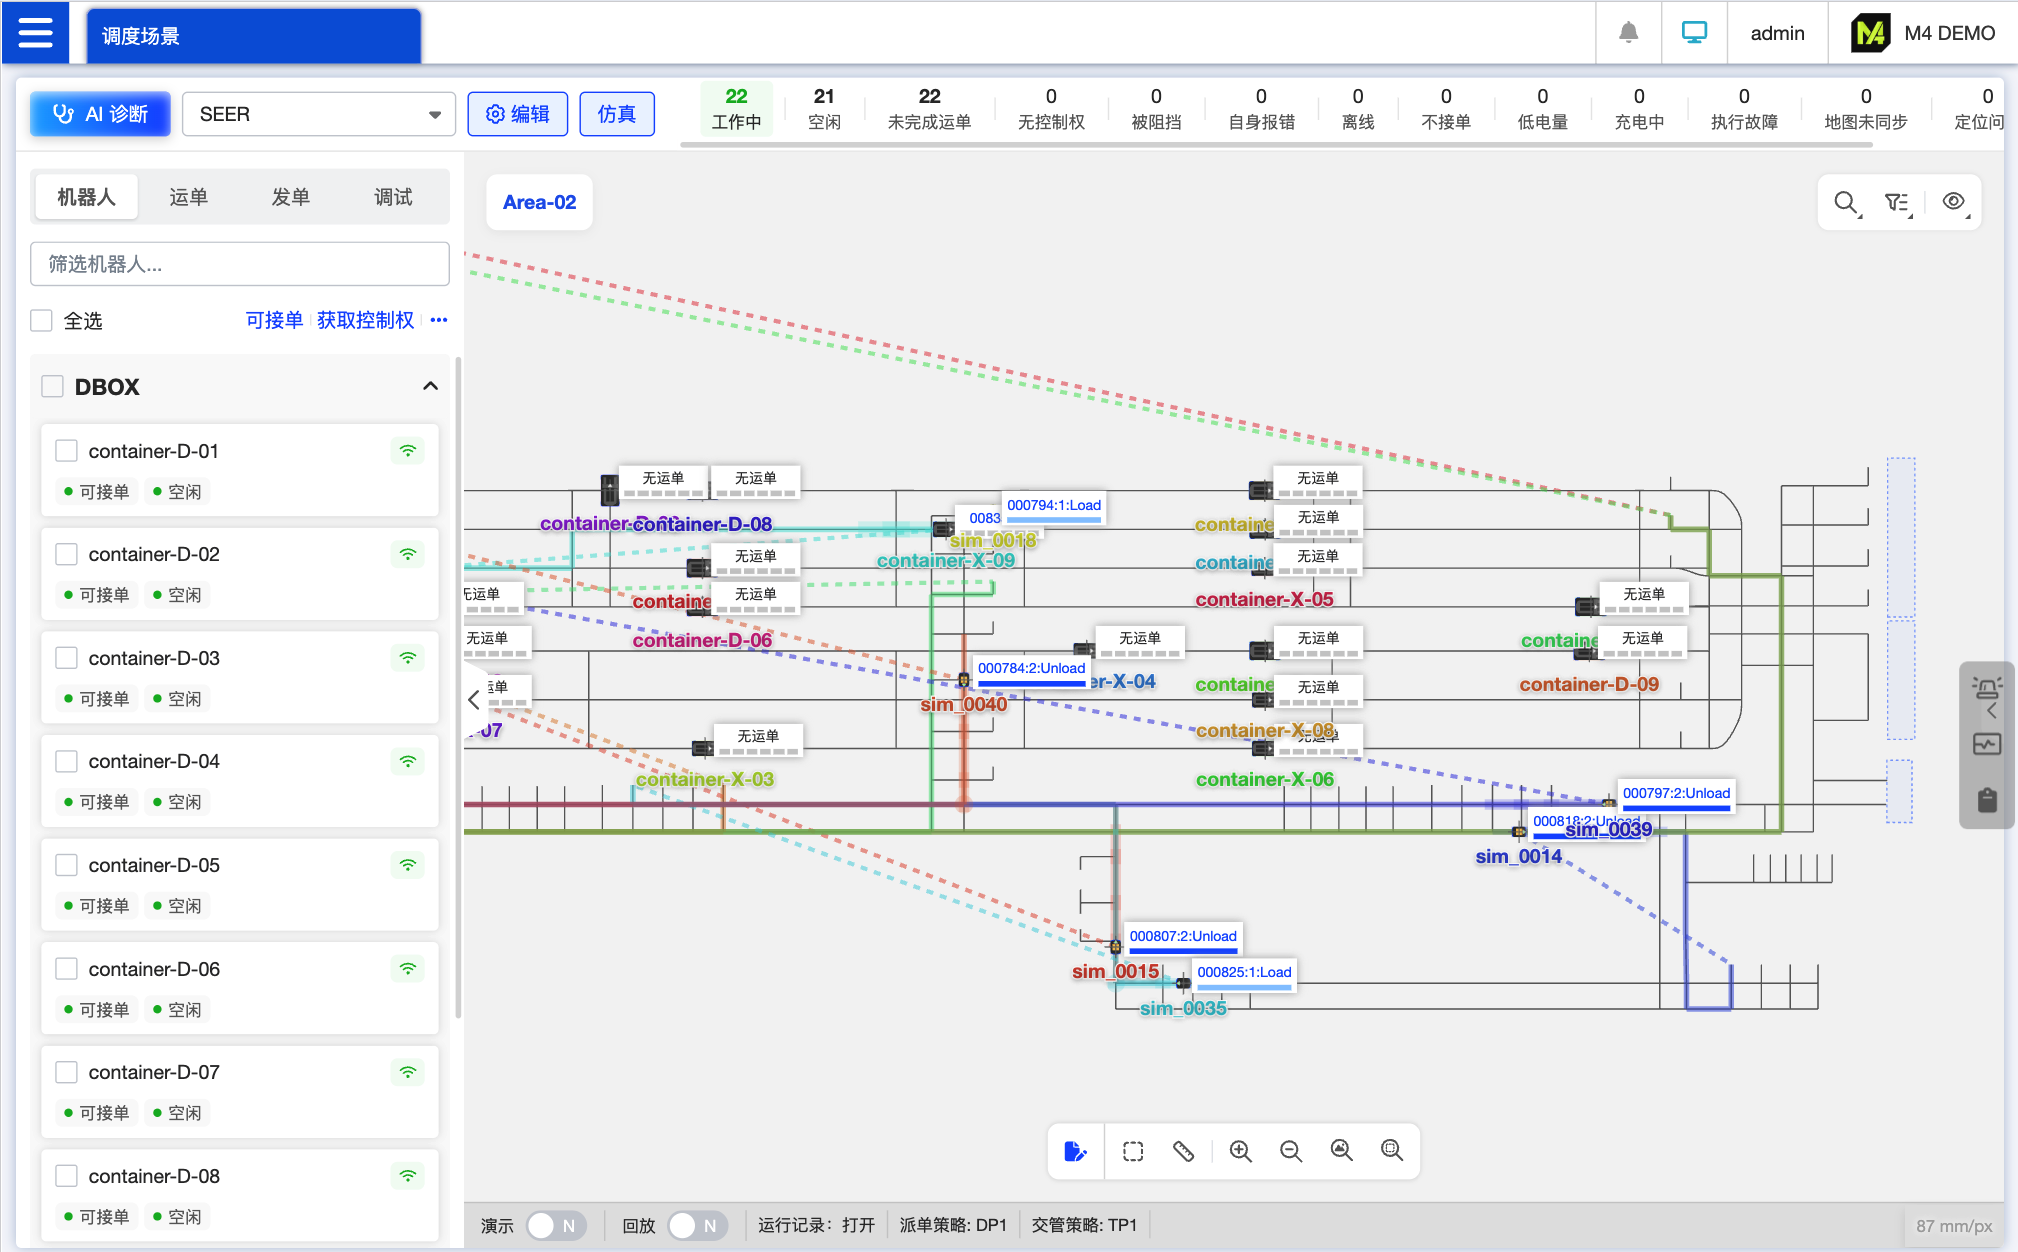Screen dimensions: 2018x1252
Task: Click the monitor display icon
Action: (1694, 33)
